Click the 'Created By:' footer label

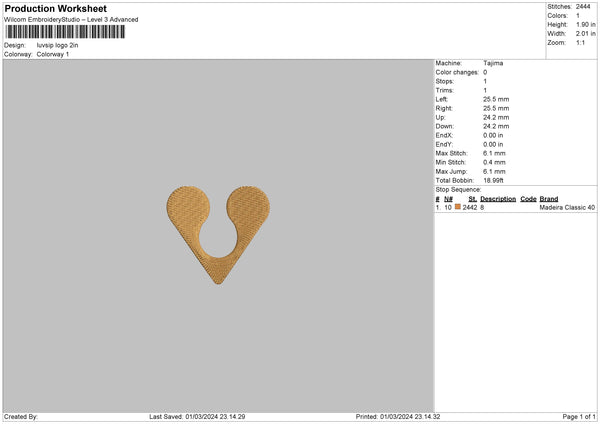point(21,417)
